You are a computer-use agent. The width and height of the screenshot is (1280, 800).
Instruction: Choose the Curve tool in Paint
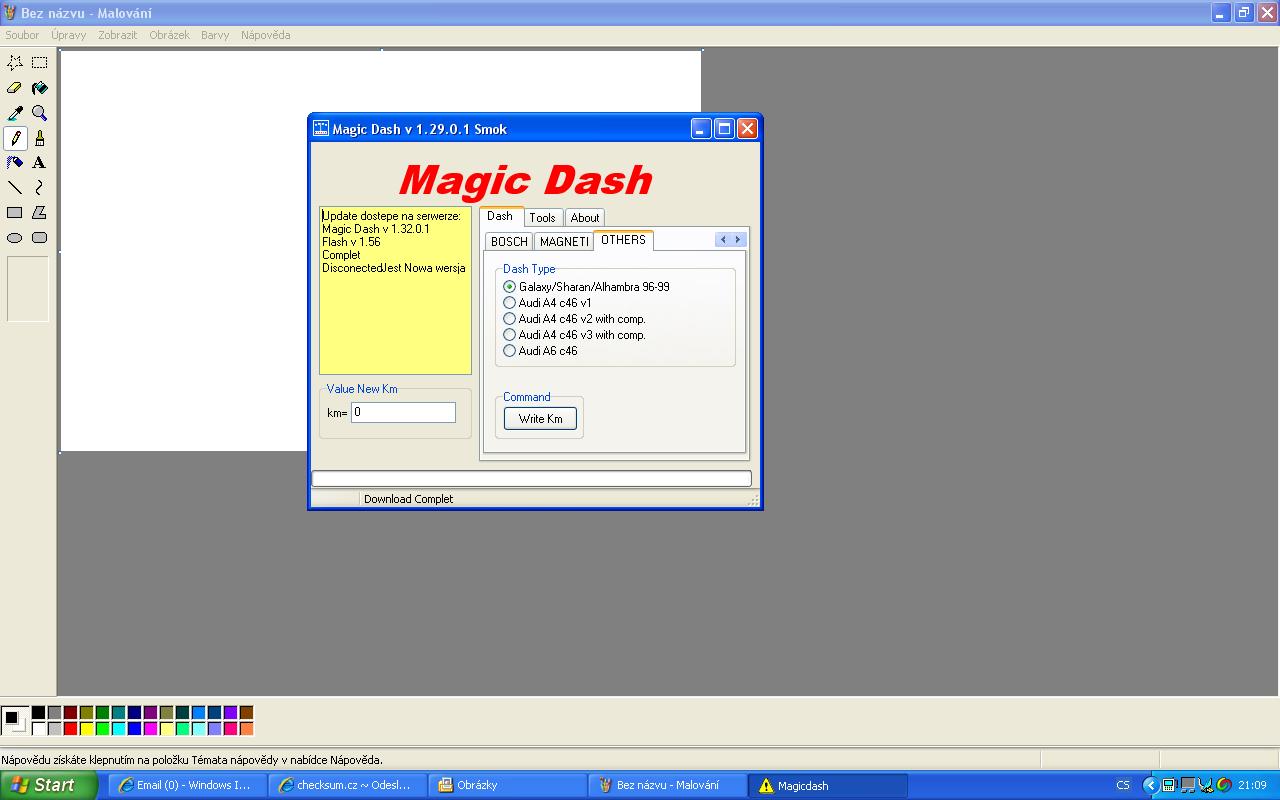(x=39, y=187)
